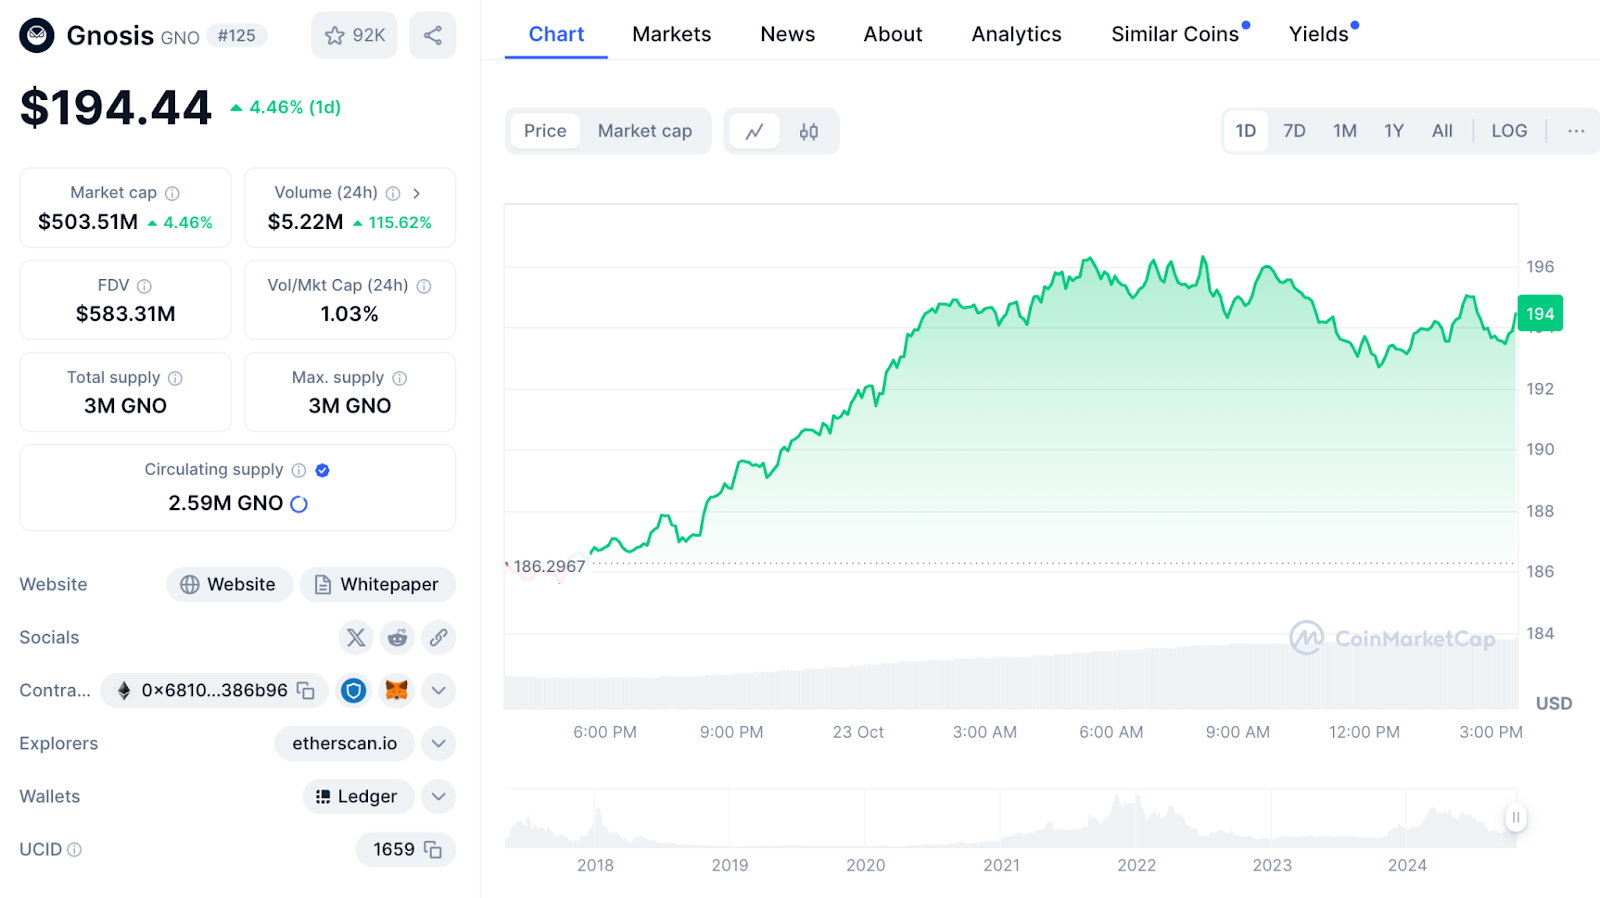Open Total supply info icon

[175, 378]
